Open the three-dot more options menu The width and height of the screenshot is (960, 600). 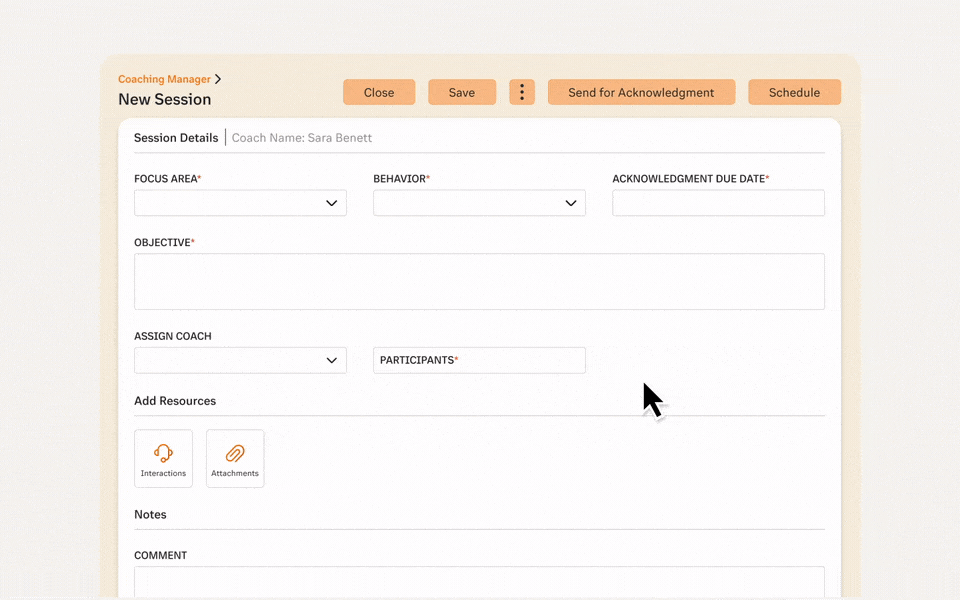[521, 92]
